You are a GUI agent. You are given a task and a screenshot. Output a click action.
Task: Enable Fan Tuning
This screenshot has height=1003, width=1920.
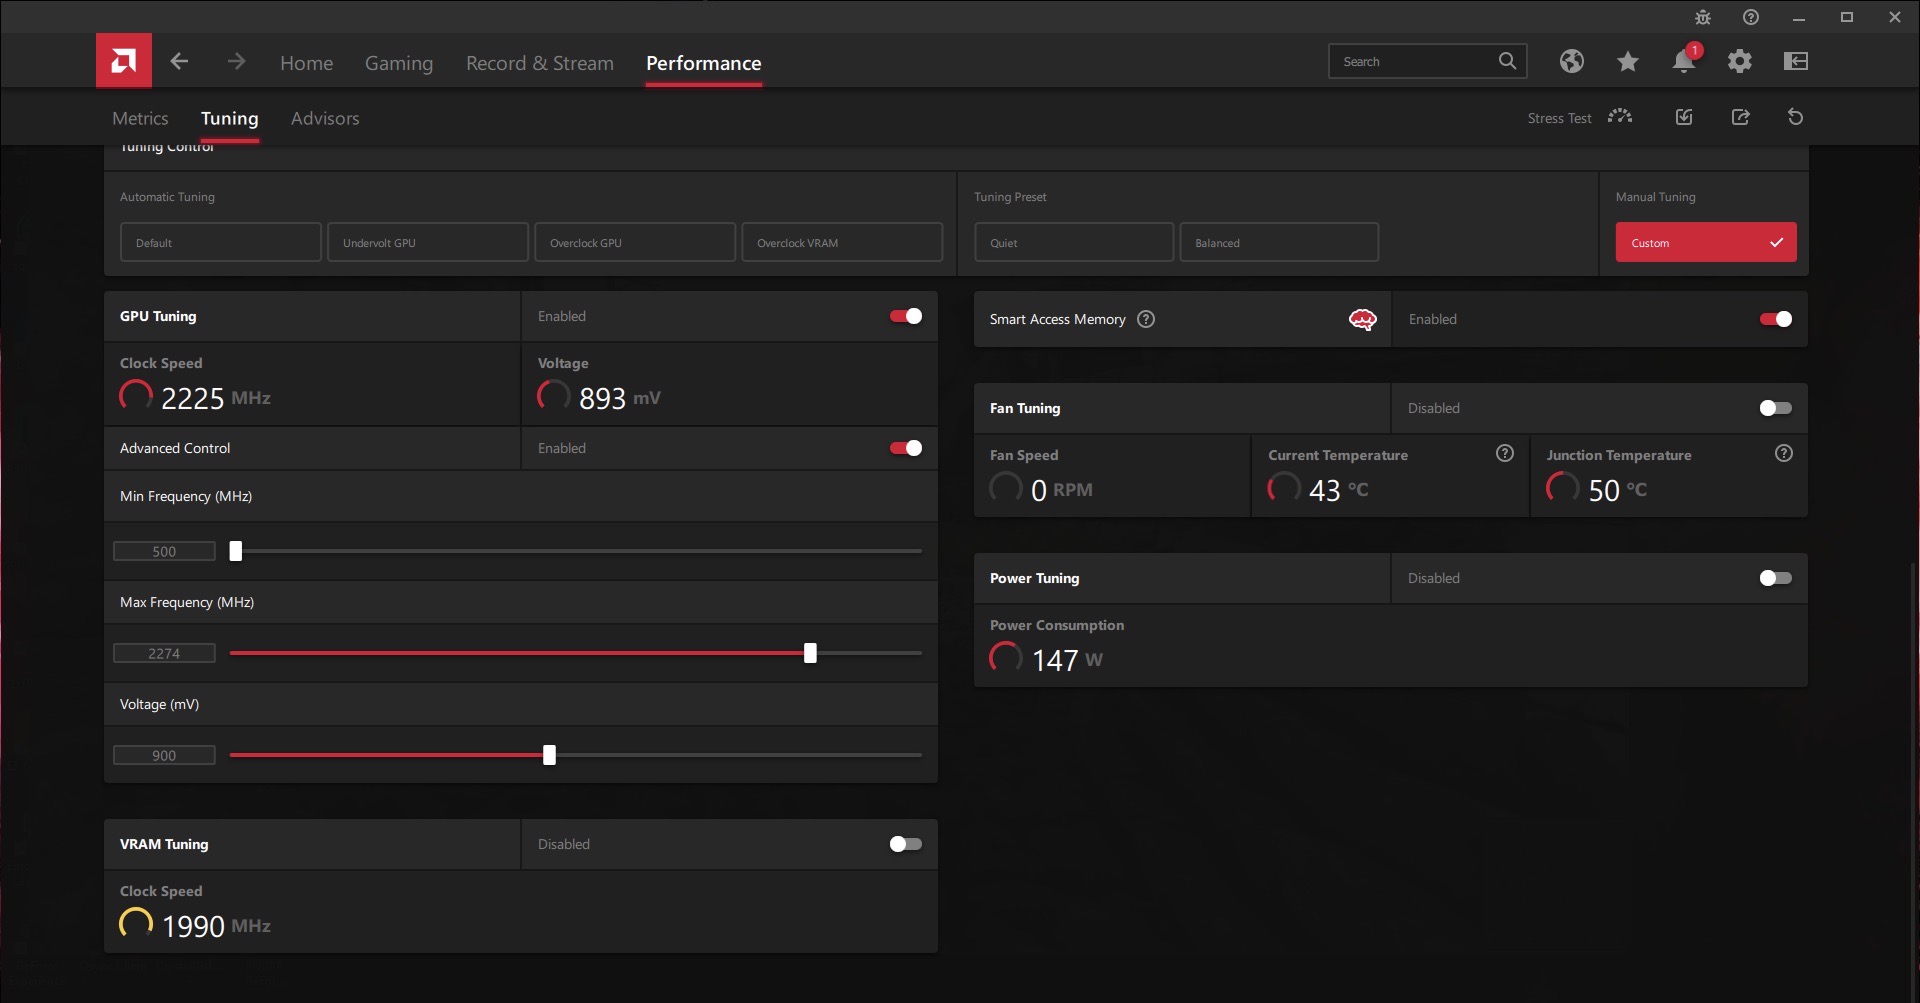[x=1774, y=408]
